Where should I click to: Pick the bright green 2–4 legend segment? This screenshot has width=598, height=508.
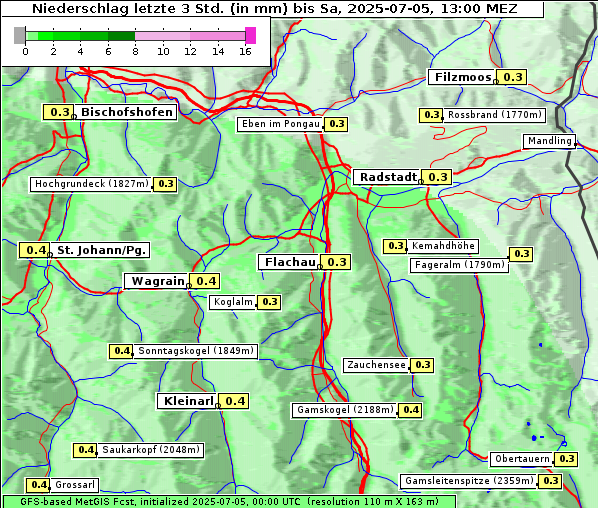(x=67, y=36)
